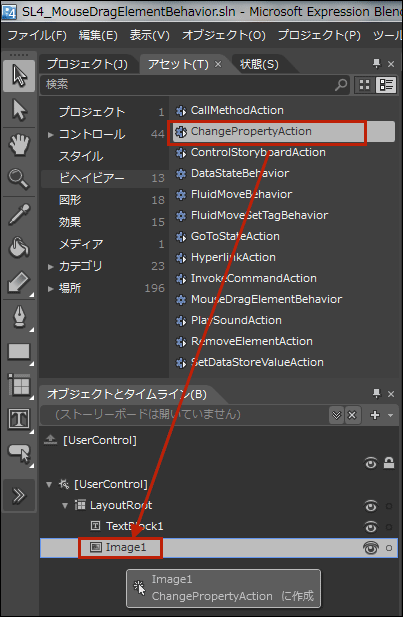Select the Paint Bucket tool

click(19, 248)
